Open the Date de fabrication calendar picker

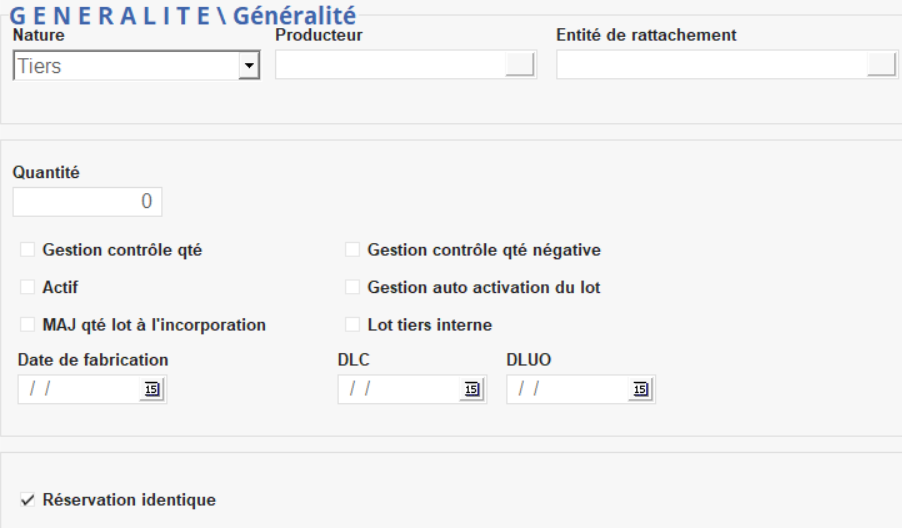(152, 390)
